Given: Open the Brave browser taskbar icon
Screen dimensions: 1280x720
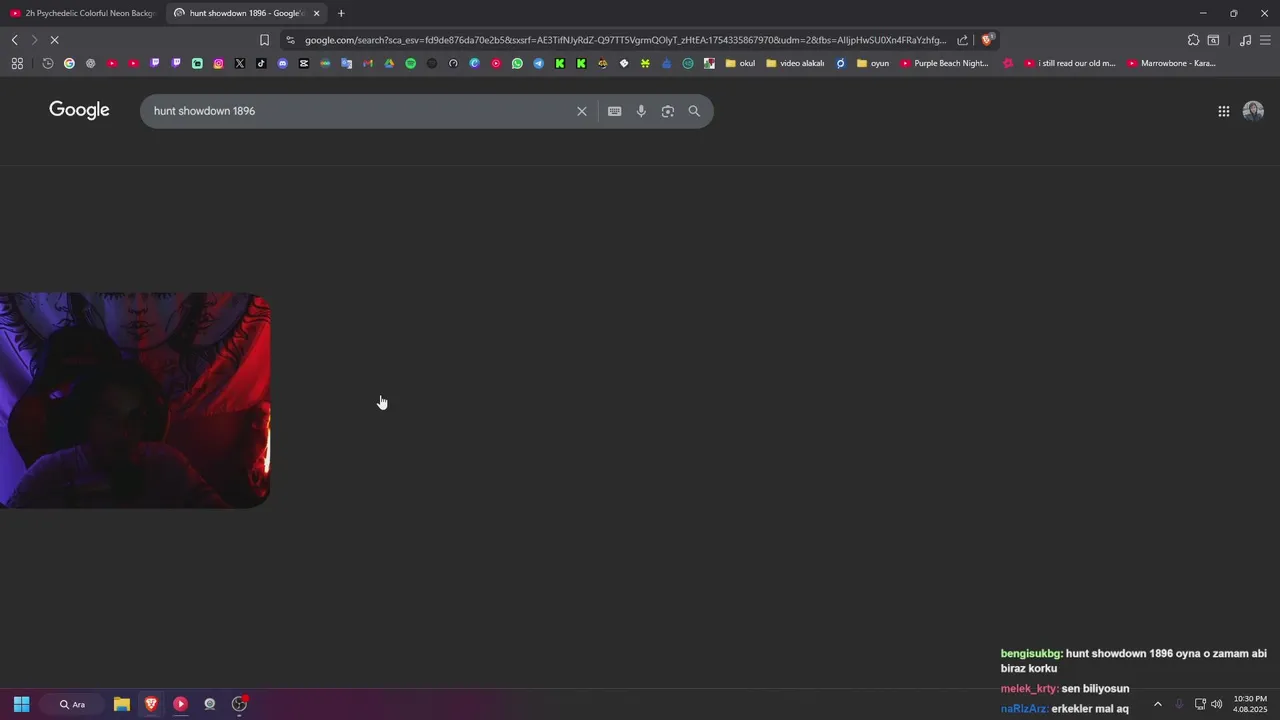Looking at the screenshot, I should (x=151, y=704).
